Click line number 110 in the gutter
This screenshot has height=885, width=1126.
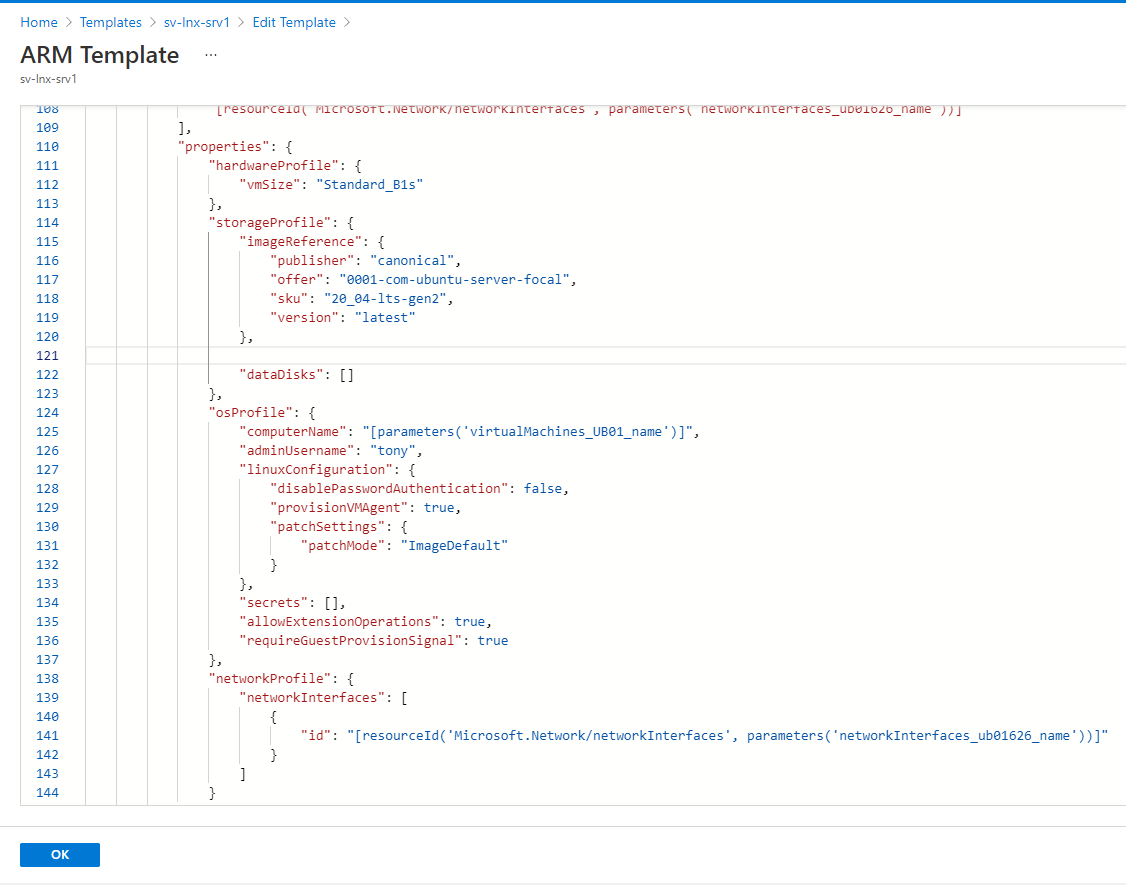[47, 147]
